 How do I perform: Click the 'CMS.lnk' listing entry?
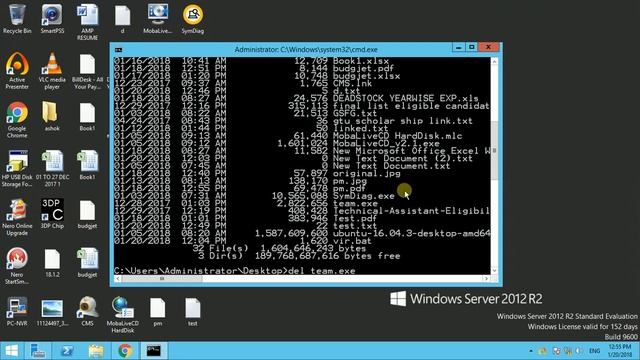[x=352, y=83]
